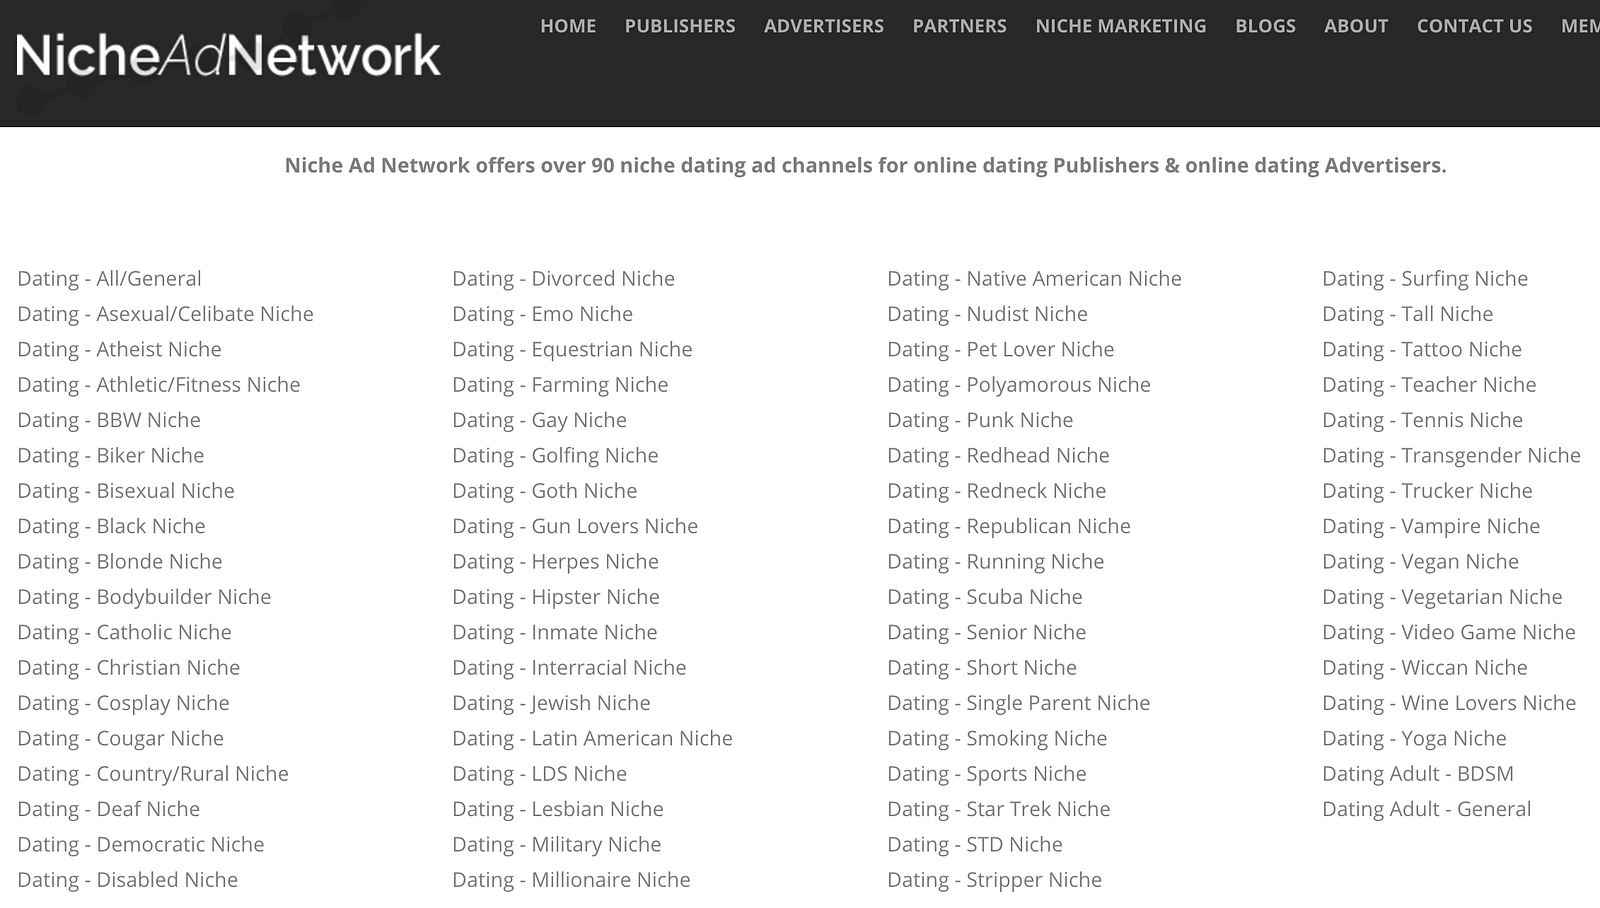This screenshot has width=1600, height=908.
Task: Select Dating - Disabled Niche
Action: pos(128,880)
